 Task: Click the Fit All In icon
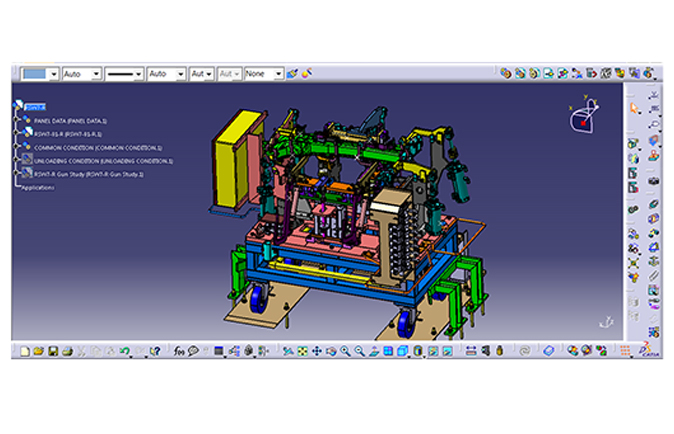(303, 351)
